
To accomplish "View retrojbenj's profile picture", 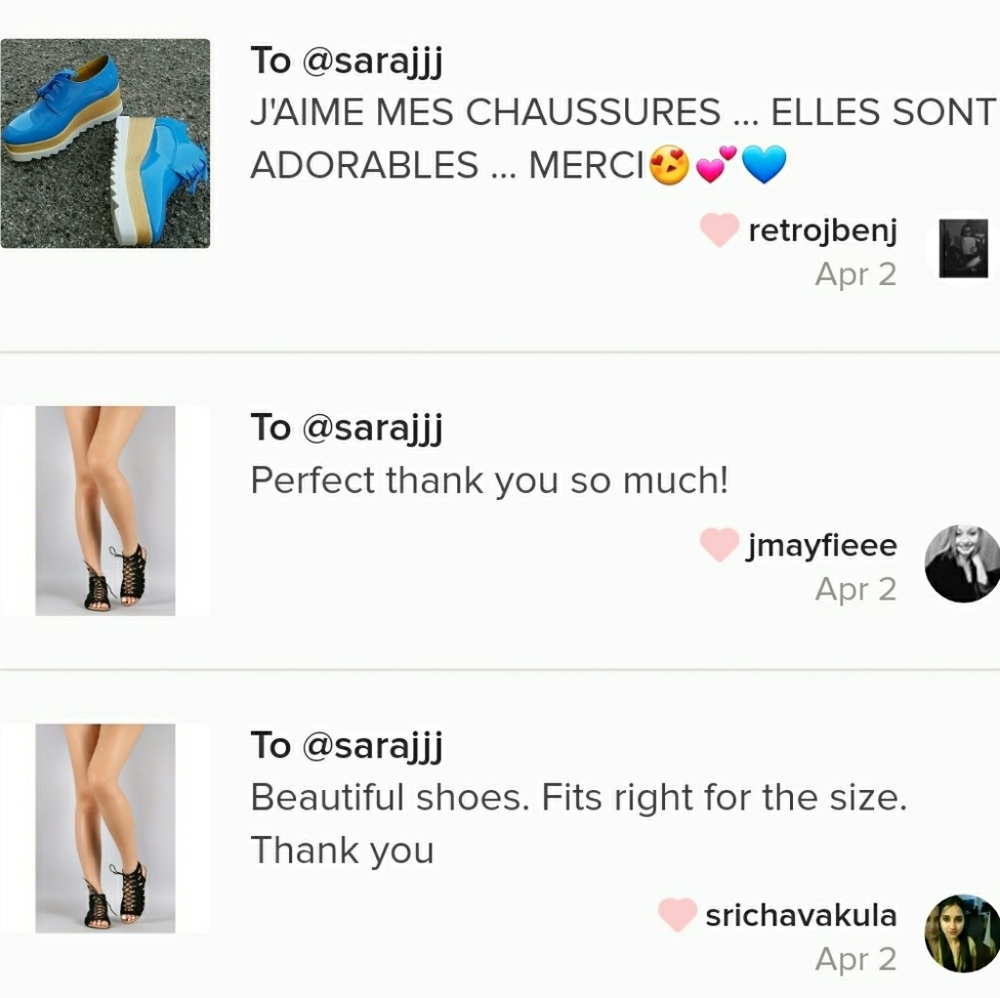I will pyautogui.click(x=962, y=248).
